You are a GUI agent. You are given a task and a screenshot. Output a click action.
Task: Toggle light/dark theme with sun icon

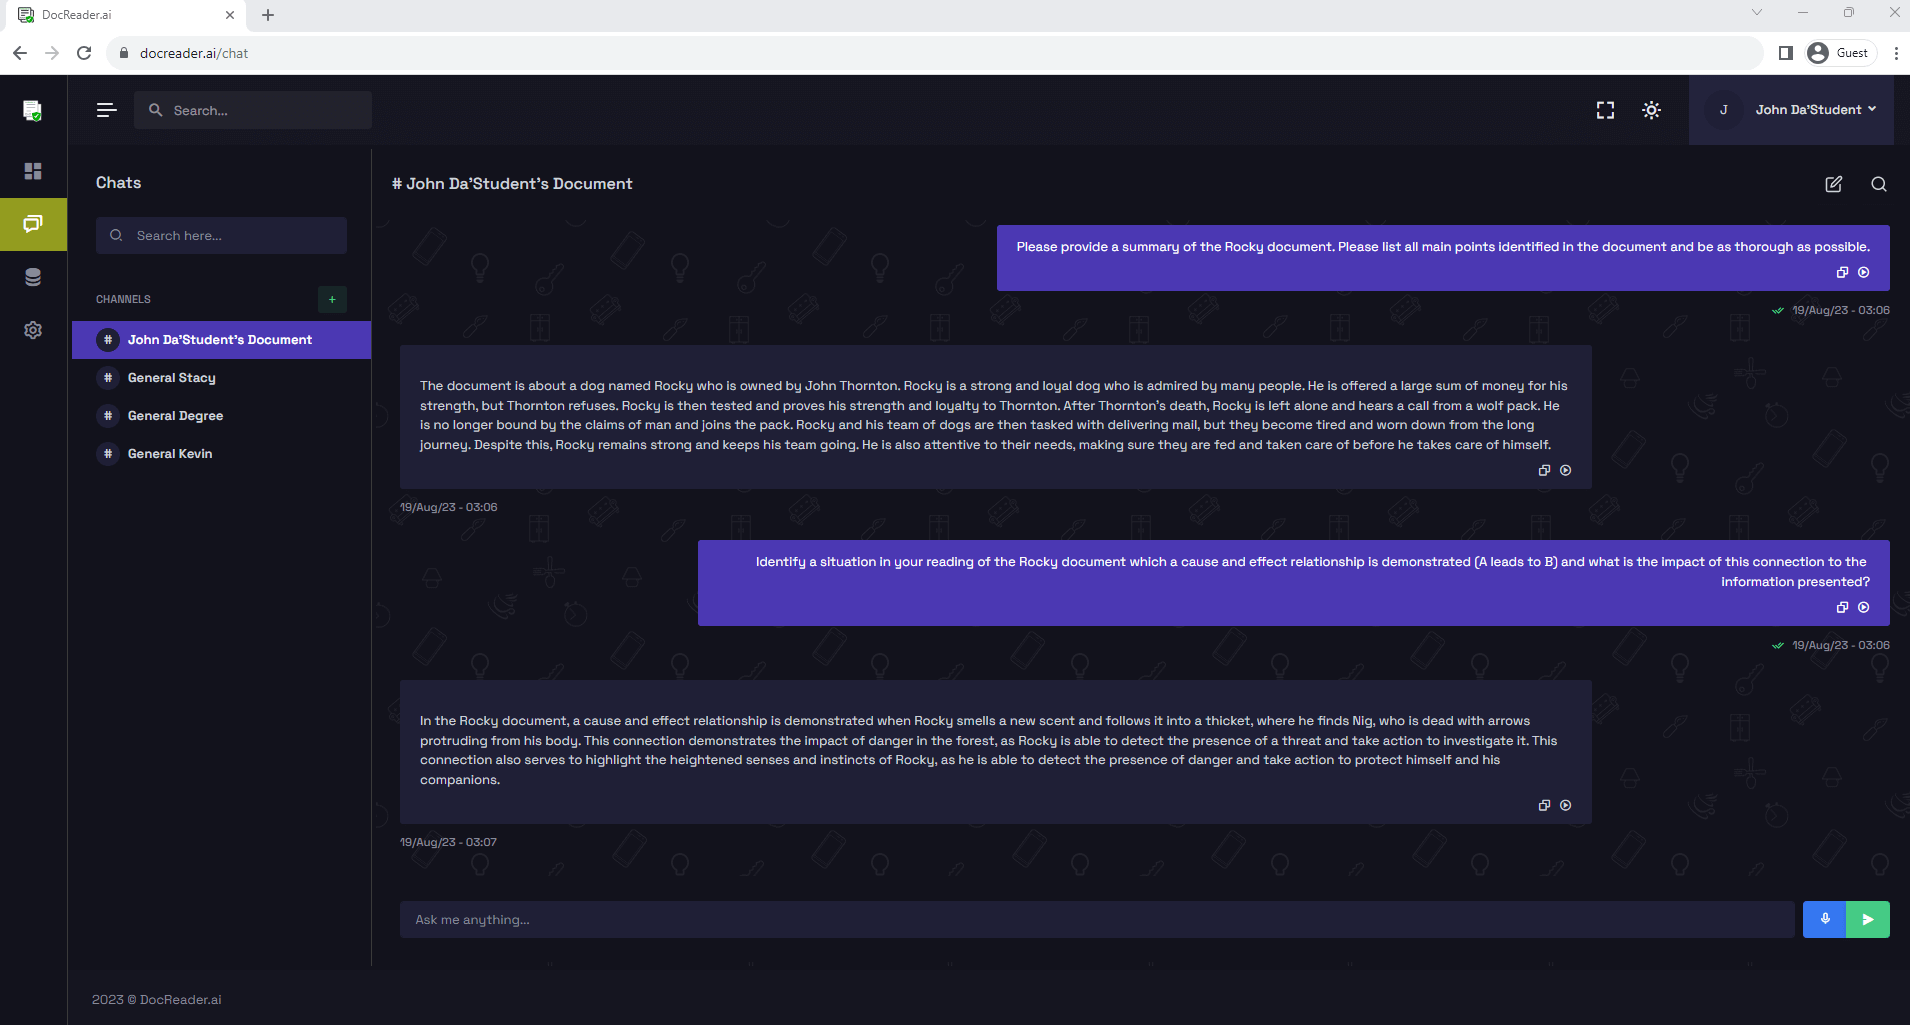pos(1651,110)
